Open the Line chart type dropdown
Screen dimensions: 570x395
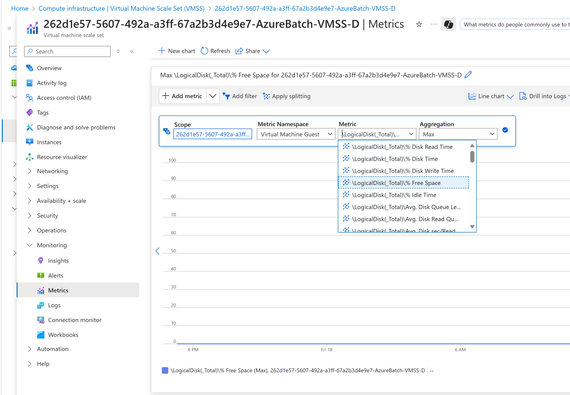pos(490,96)
